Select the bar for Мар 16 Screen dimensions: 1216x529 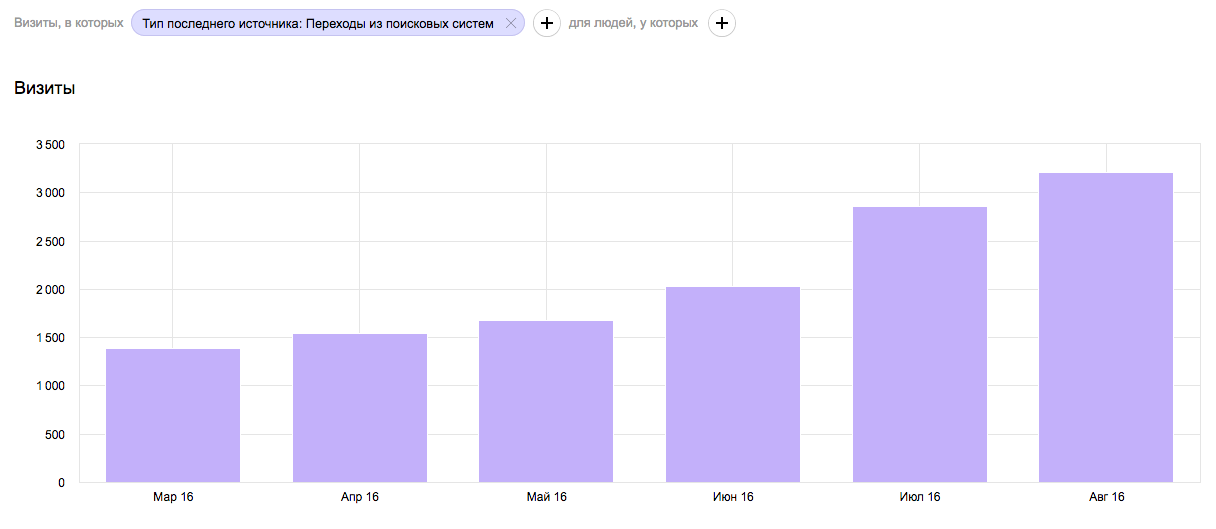coord(173,415)
